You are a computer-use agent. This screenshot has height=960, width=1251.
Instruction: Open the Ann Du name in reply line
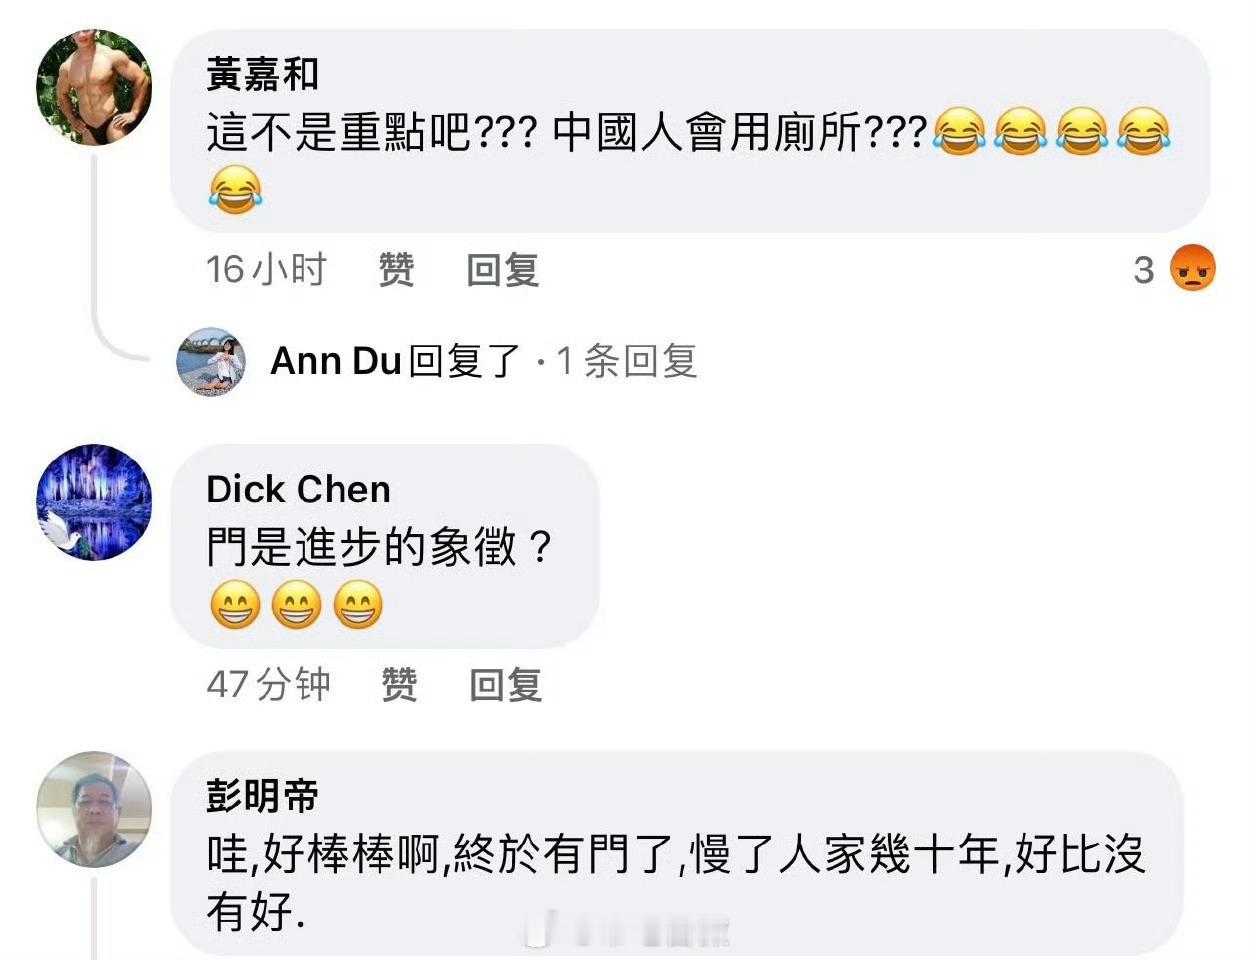click(336, 361)
